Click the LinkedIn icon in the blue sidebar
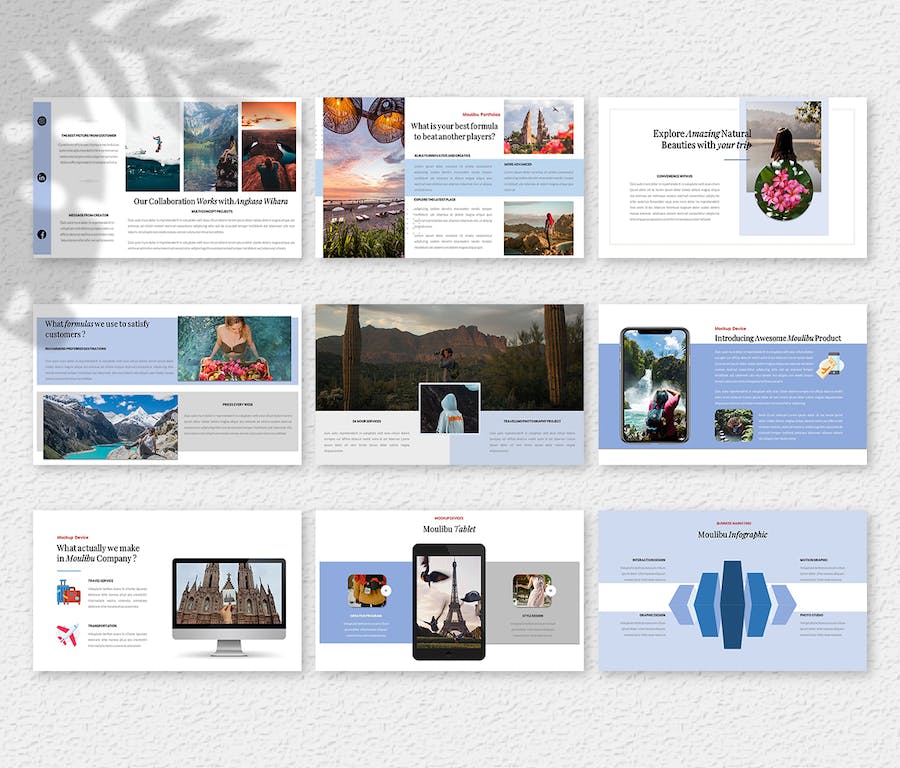Viewport: 900px width, 768px height. tap(42, 177)
